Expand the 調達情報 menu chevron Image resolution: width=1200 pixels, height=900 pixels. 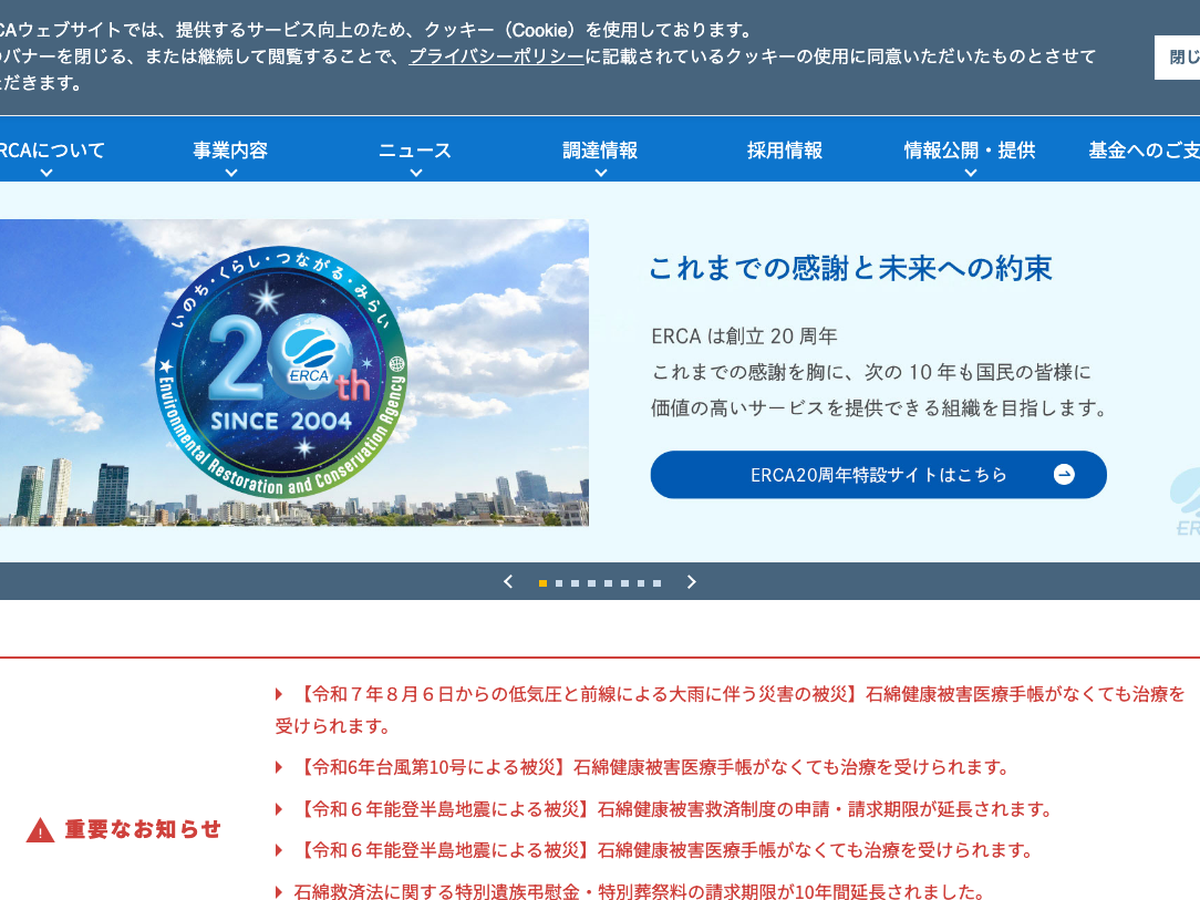pyautogui.click(x=600, y=173)
